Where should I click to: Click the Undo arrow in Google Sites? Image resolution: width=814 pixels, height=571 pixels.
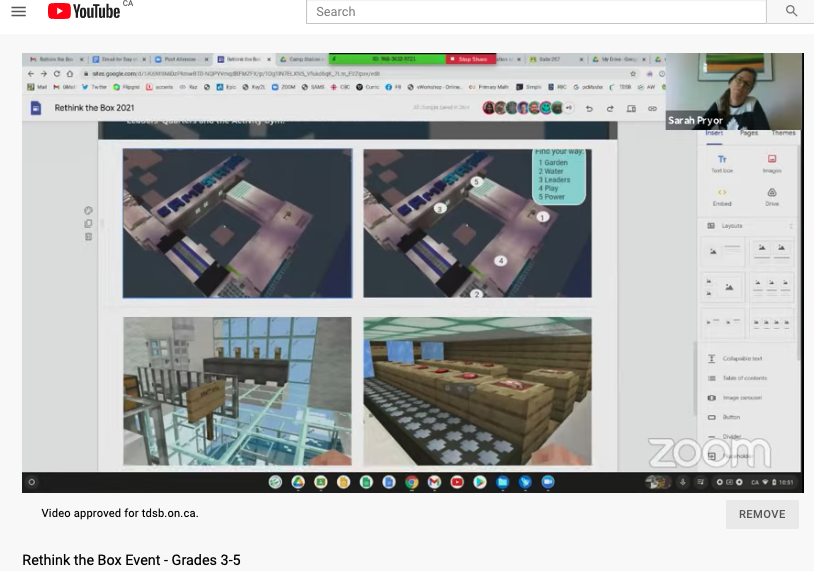(x=589, y=108)
